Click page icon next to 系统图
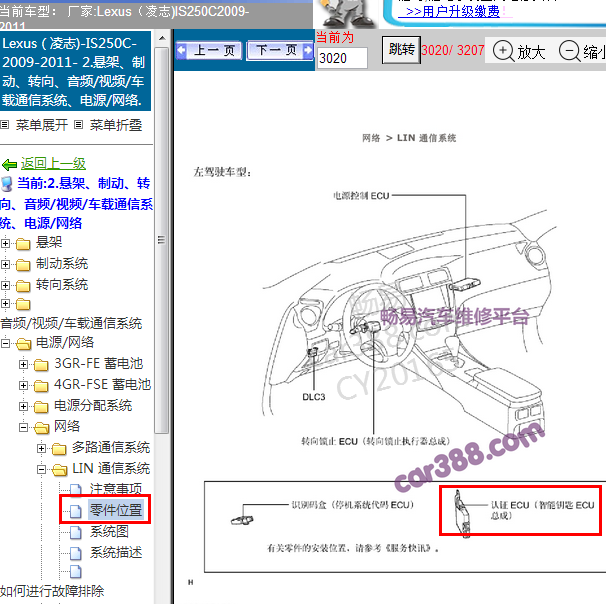Viewport: 606px width, 604px height. (x=76, y=533)
